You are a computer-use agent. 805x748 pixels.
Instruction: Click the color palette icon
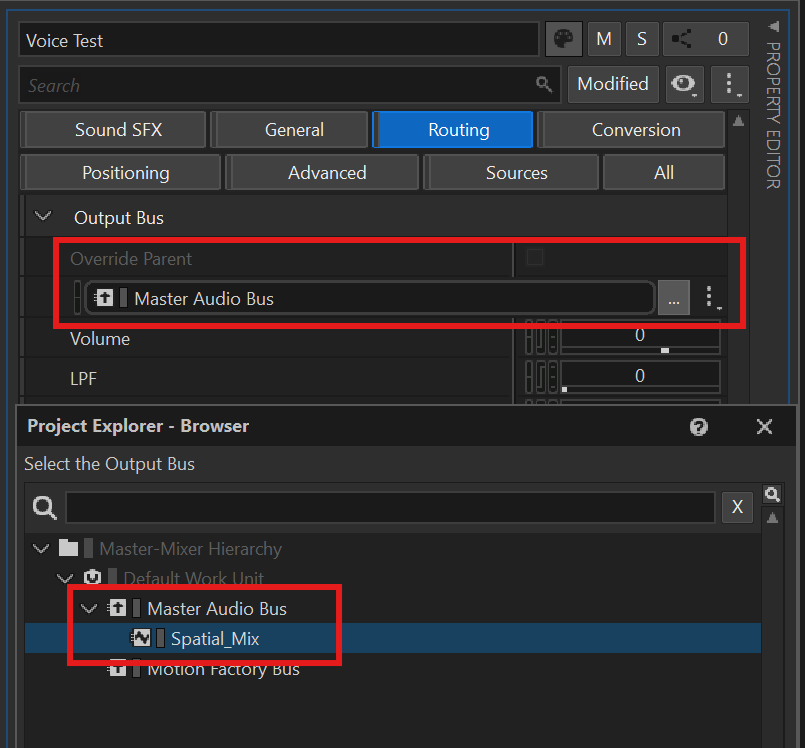[x=563, y=39]
